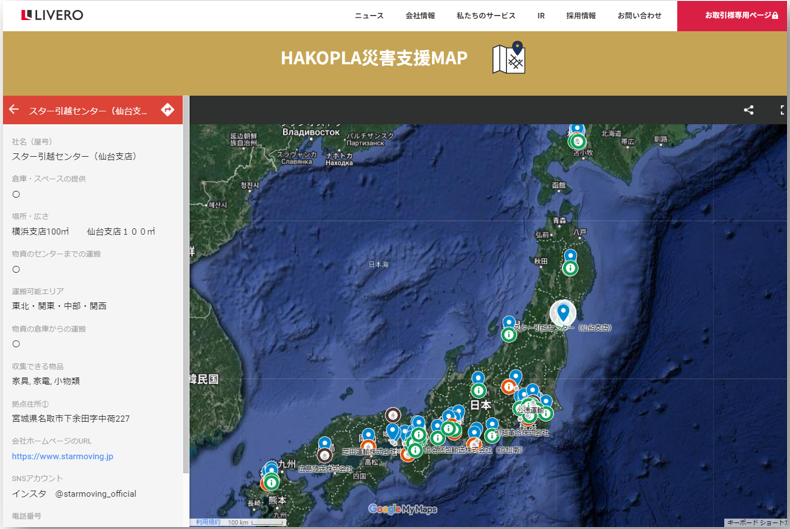
Task: Click the 運搬可能エリア field label
Action: 38,291
